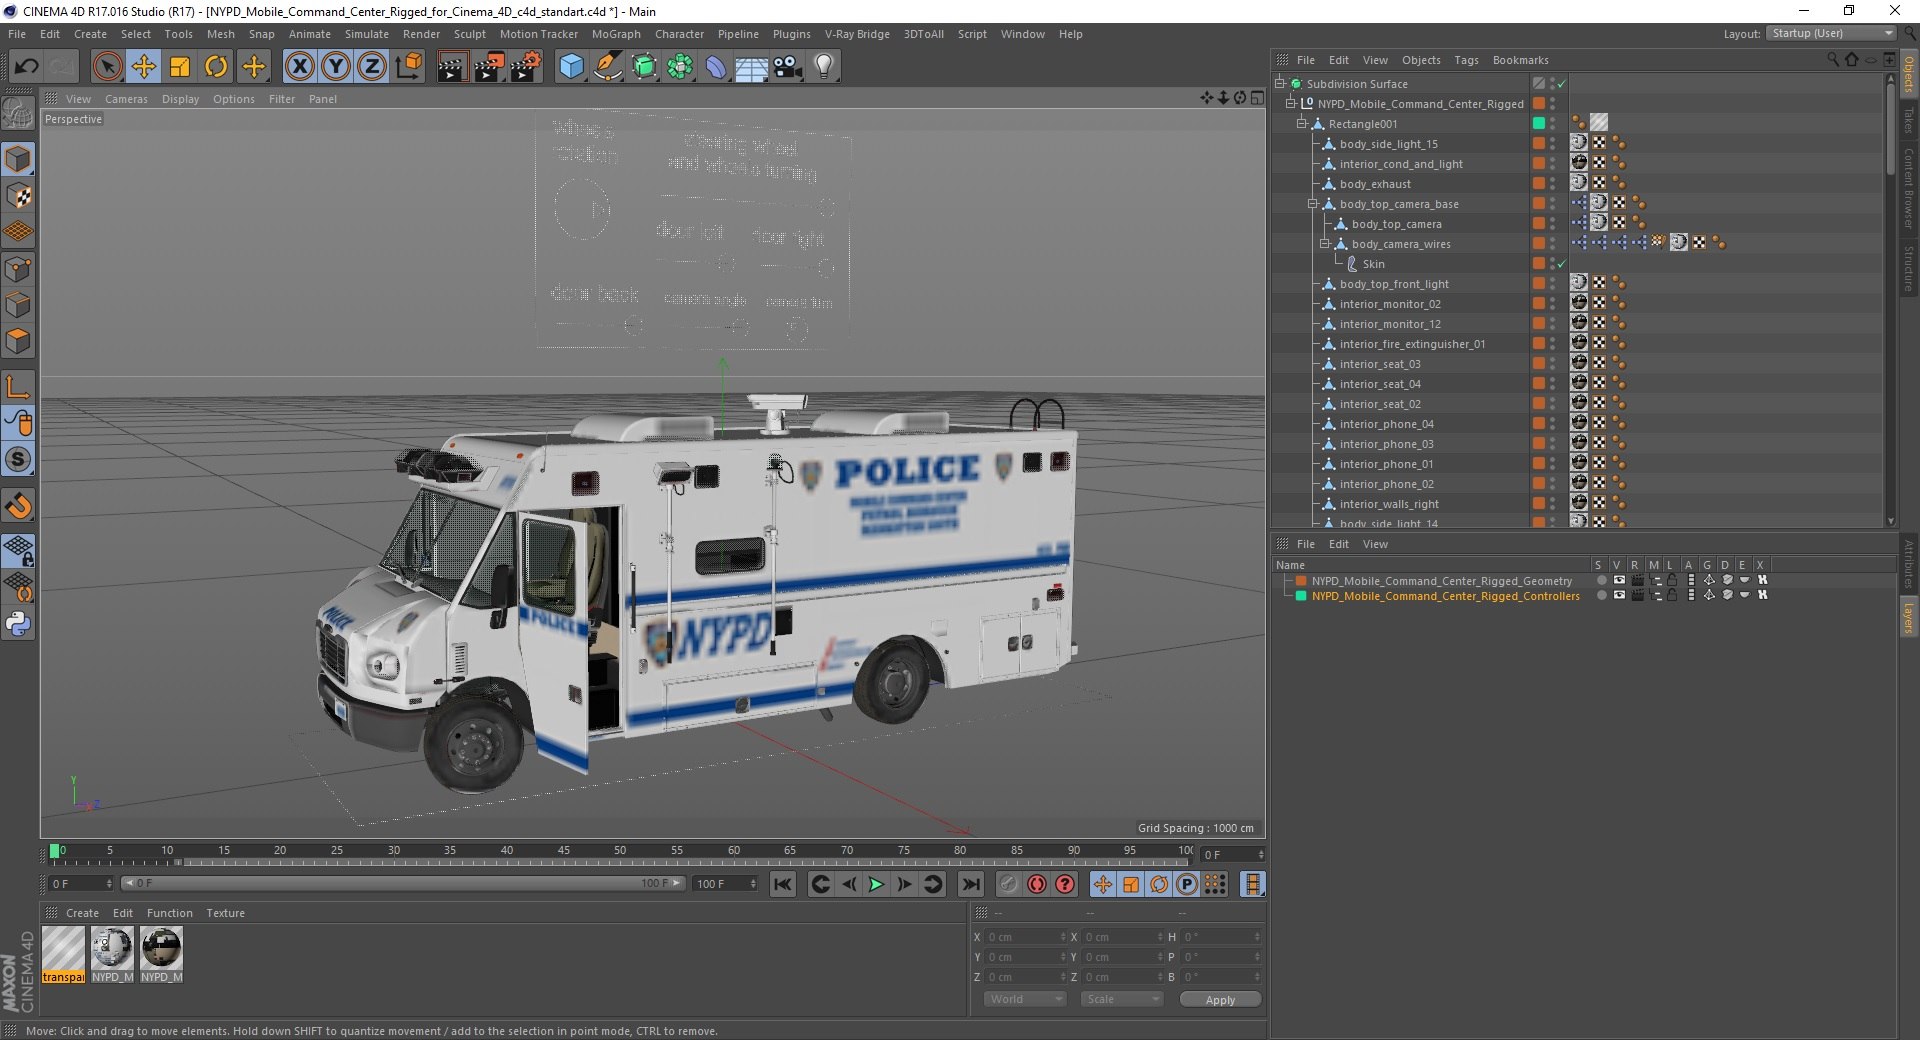This screenshot has width=1920, height=1040.
Task: Open Keyframe Selection question mark icon
Action: pyautogui.click(x=1065, y=884)
